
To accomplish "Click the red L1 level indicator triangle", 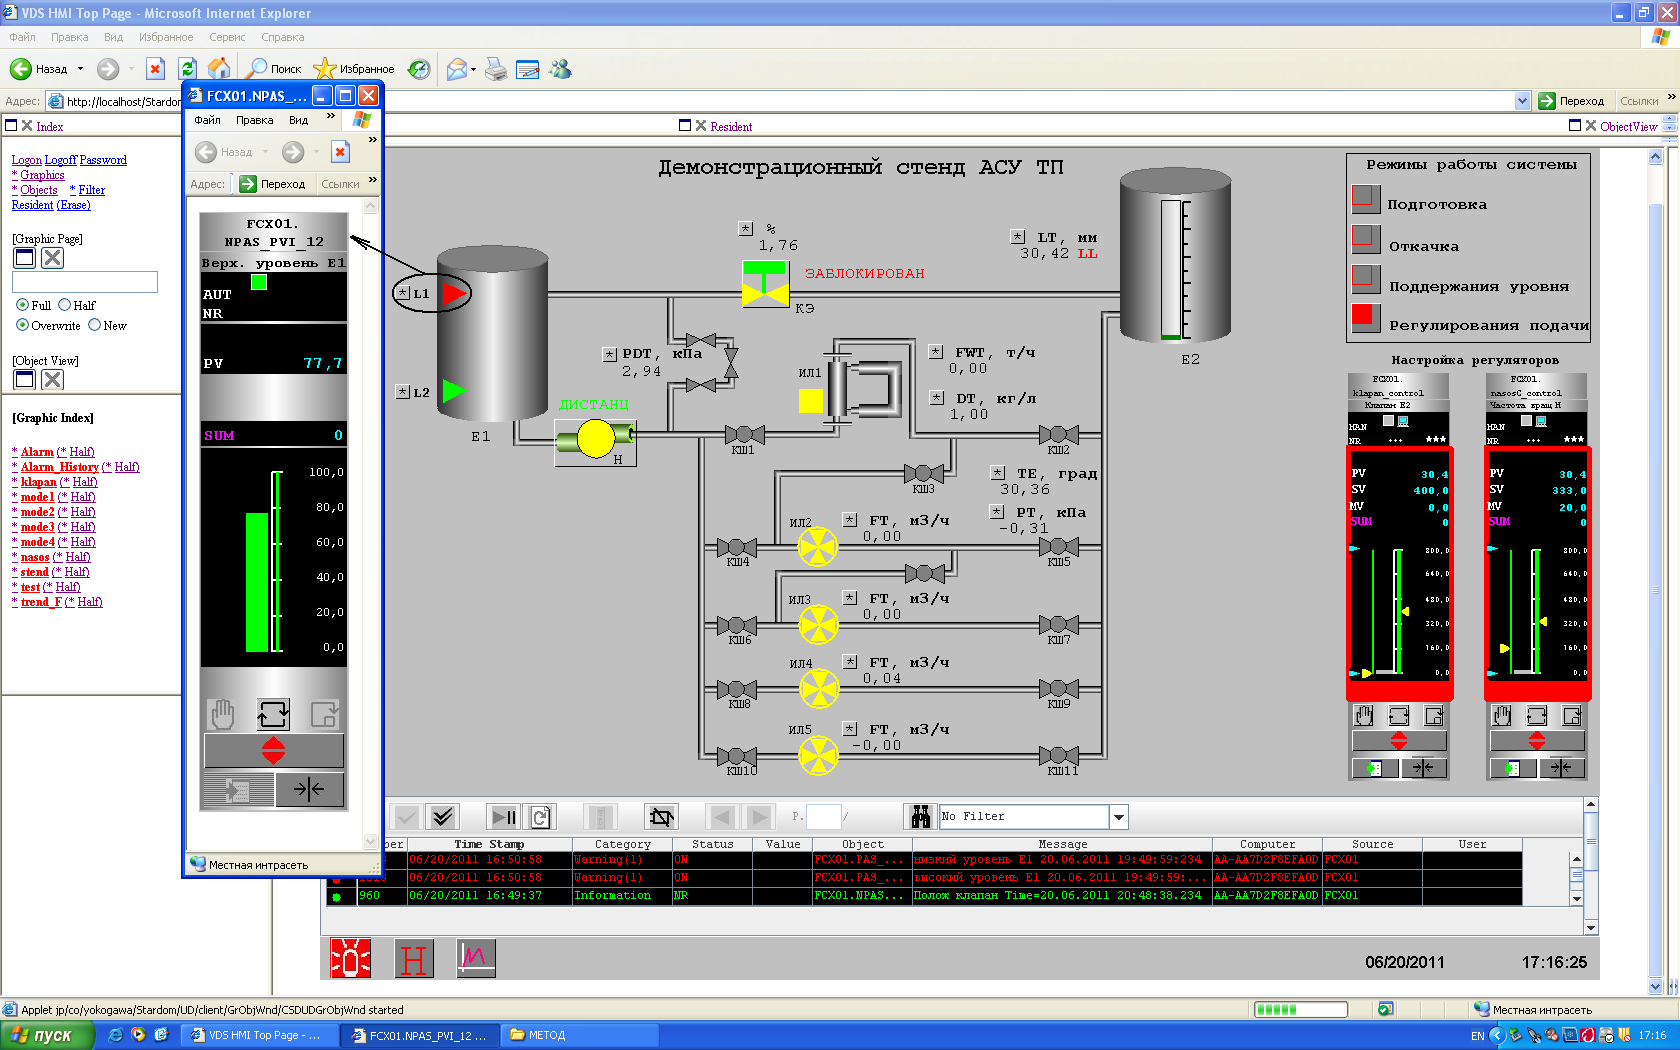I will (x=455, y=293).
